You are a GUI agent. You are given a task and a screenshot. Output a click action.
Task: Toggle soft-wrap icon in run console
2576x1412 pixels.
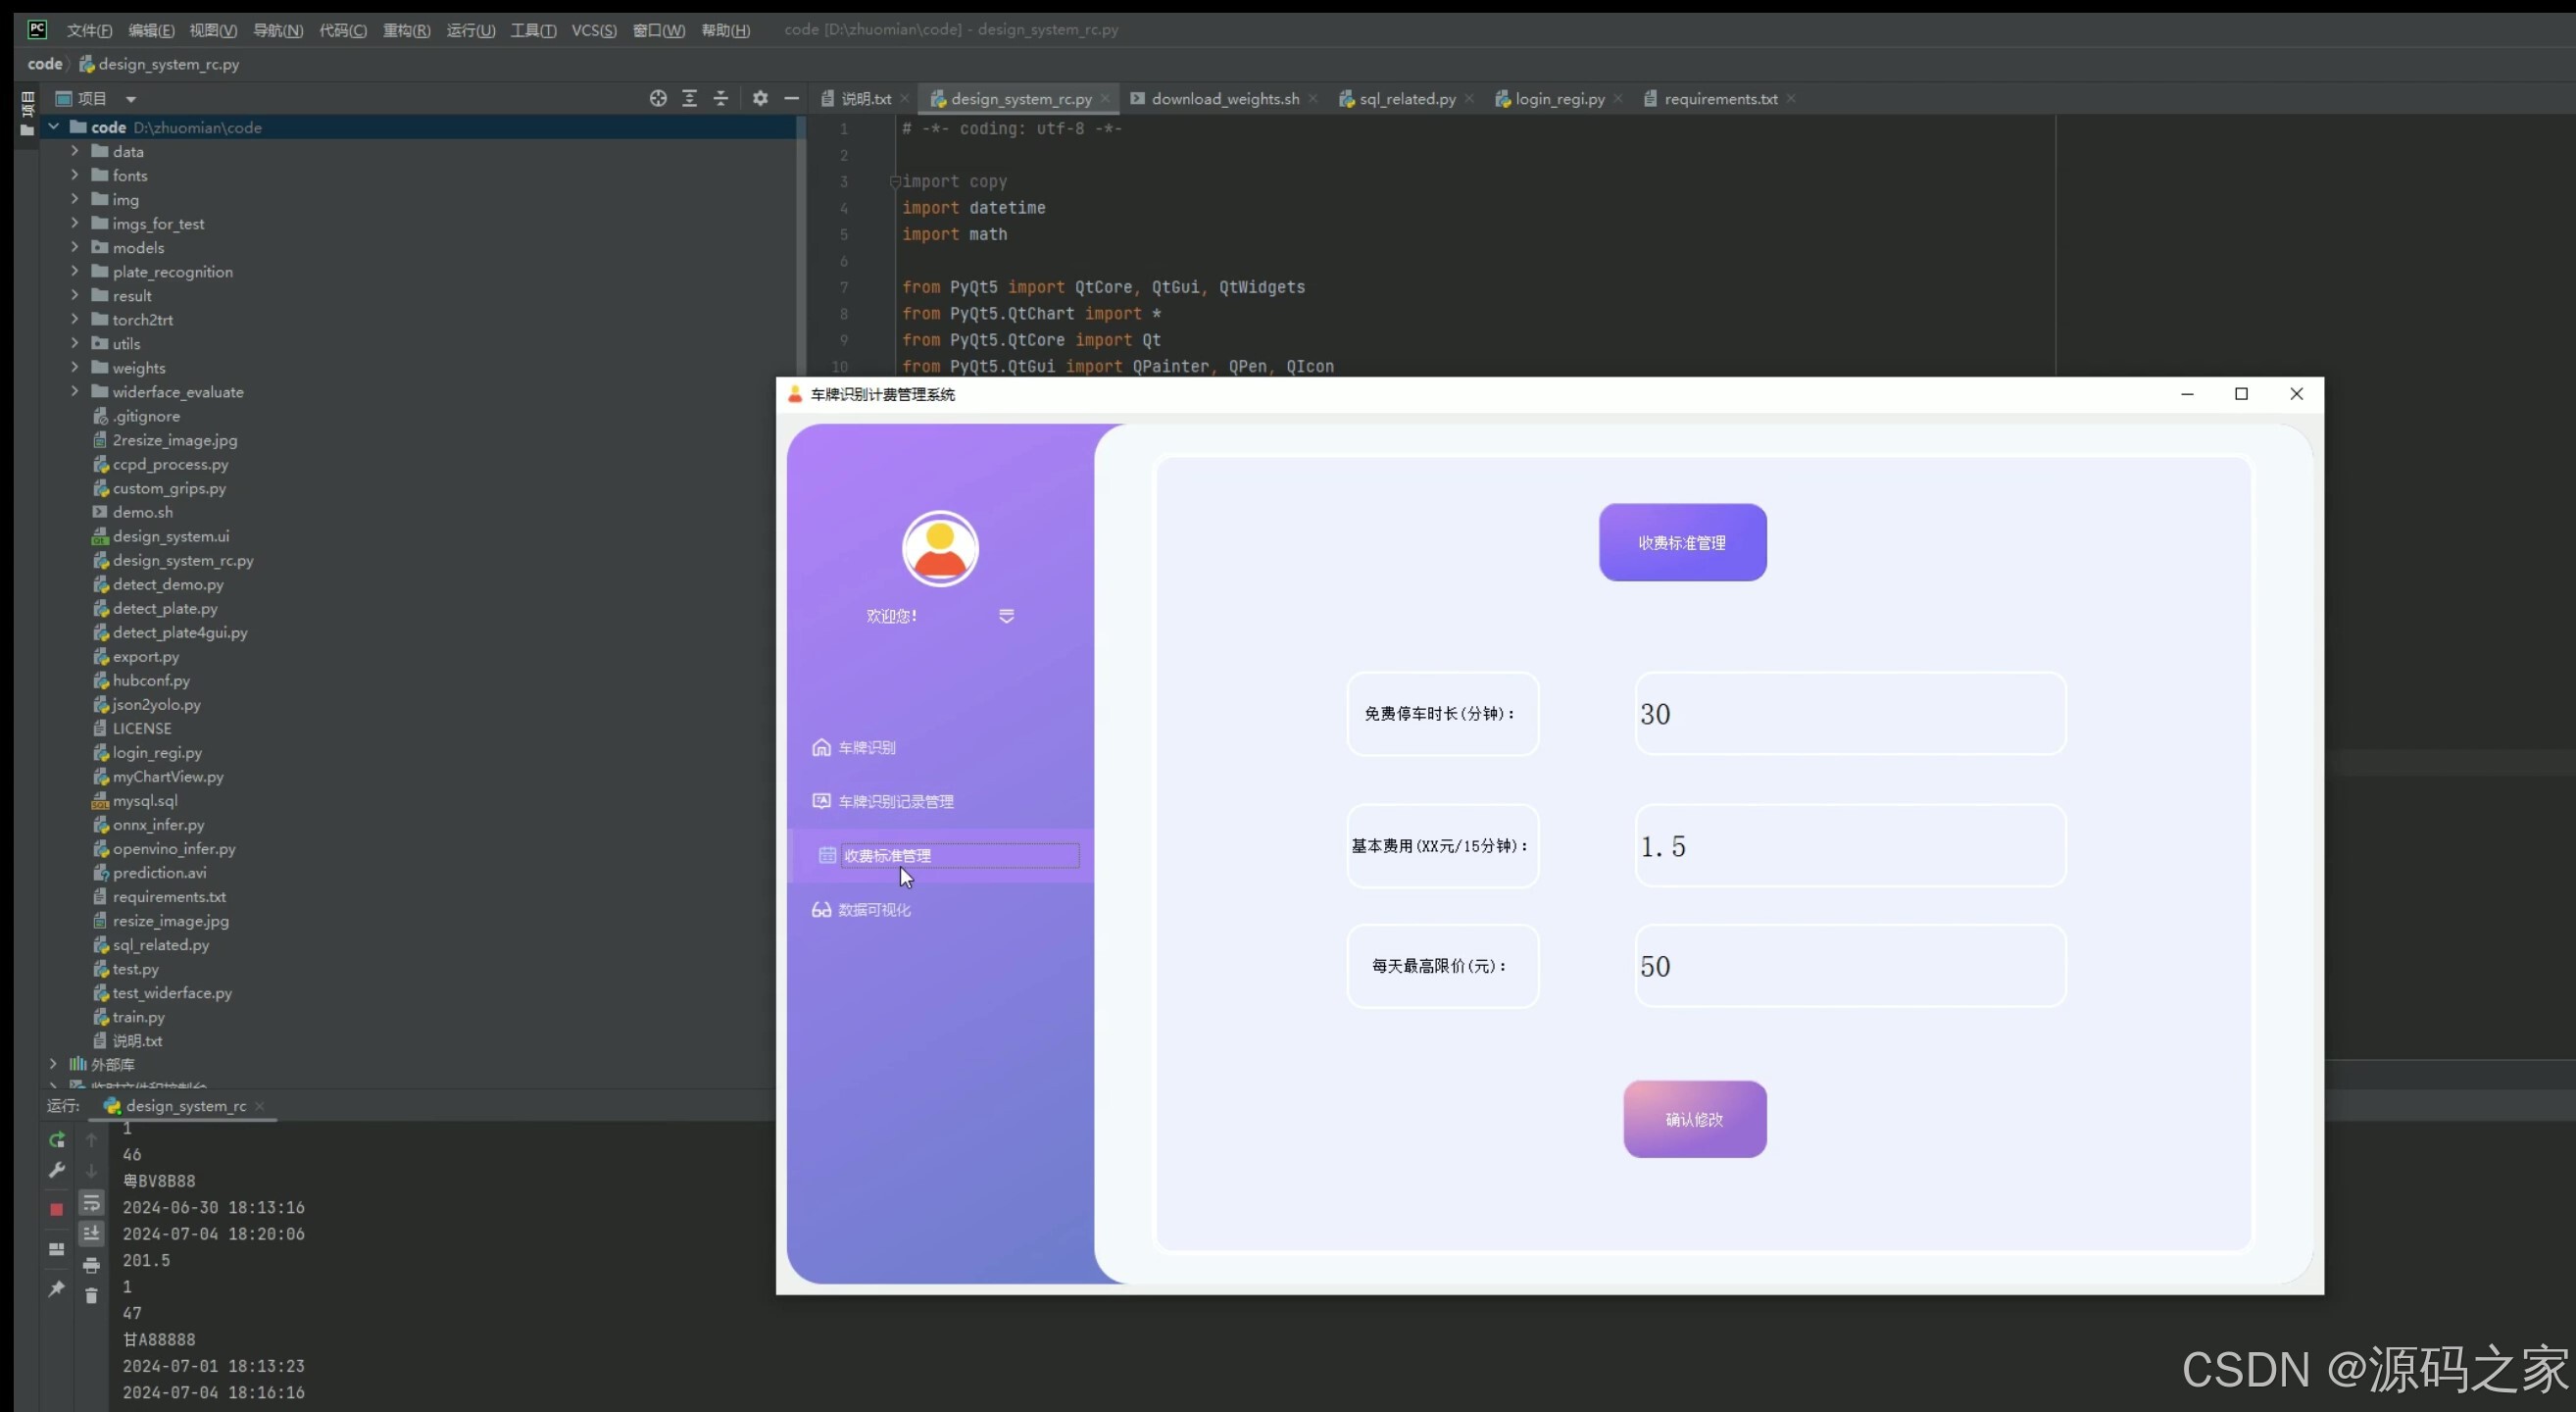91,1202
